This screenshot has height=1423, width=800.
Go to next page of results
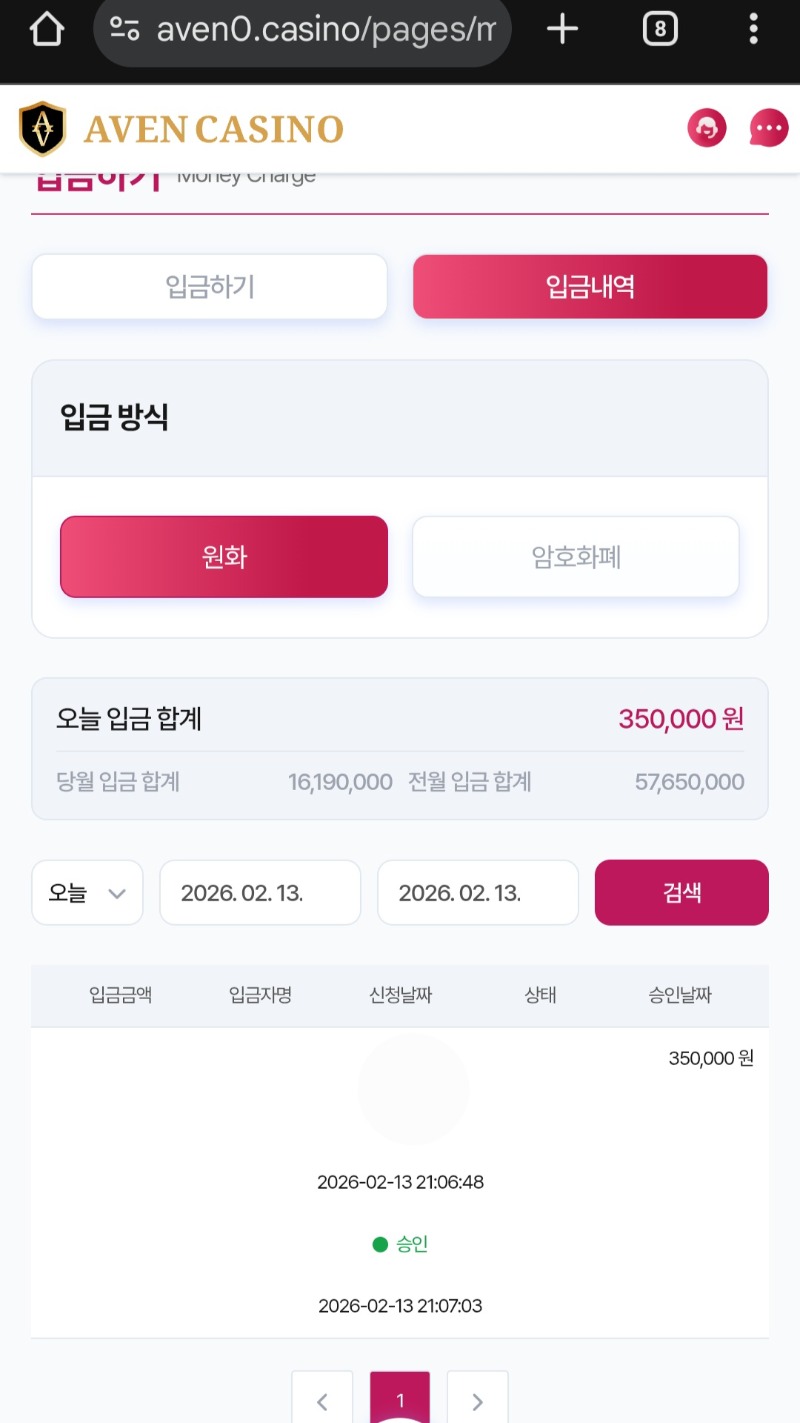(477, 1400)
